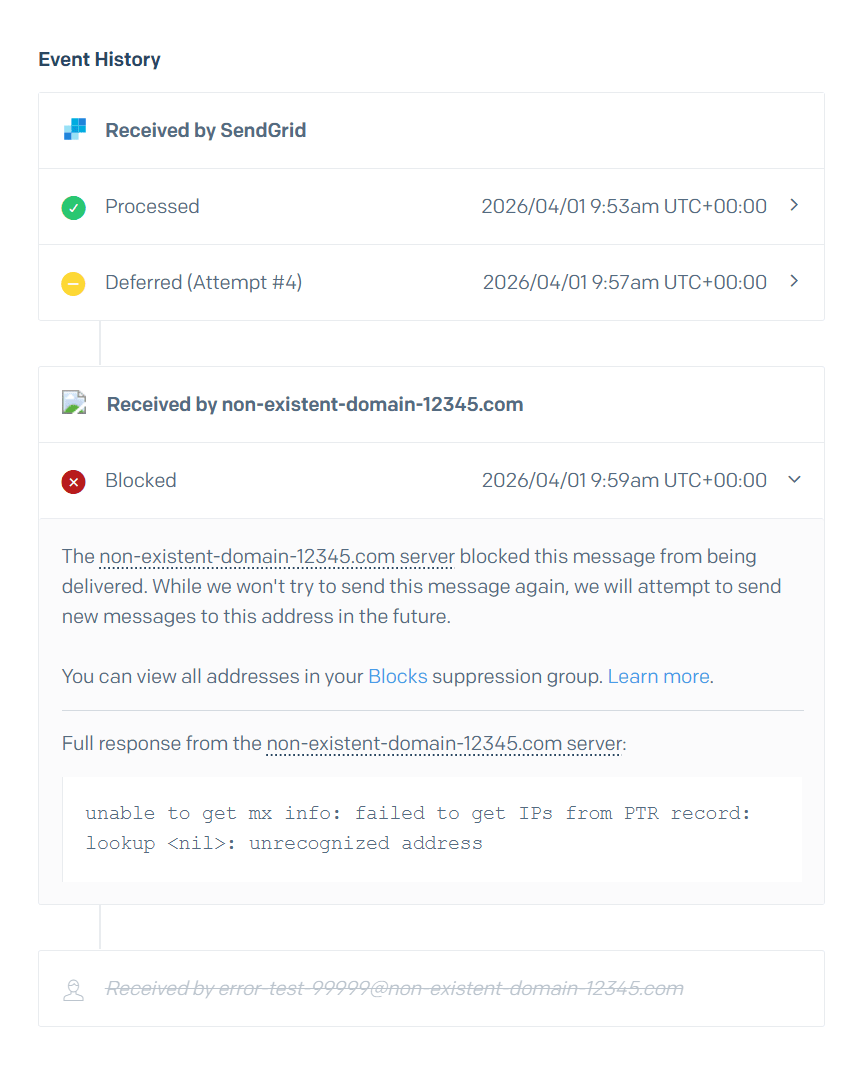Expand the Processed event row
Image resolution: width=856 pixels, height=1065 pixels.
(x=794, y=205)
